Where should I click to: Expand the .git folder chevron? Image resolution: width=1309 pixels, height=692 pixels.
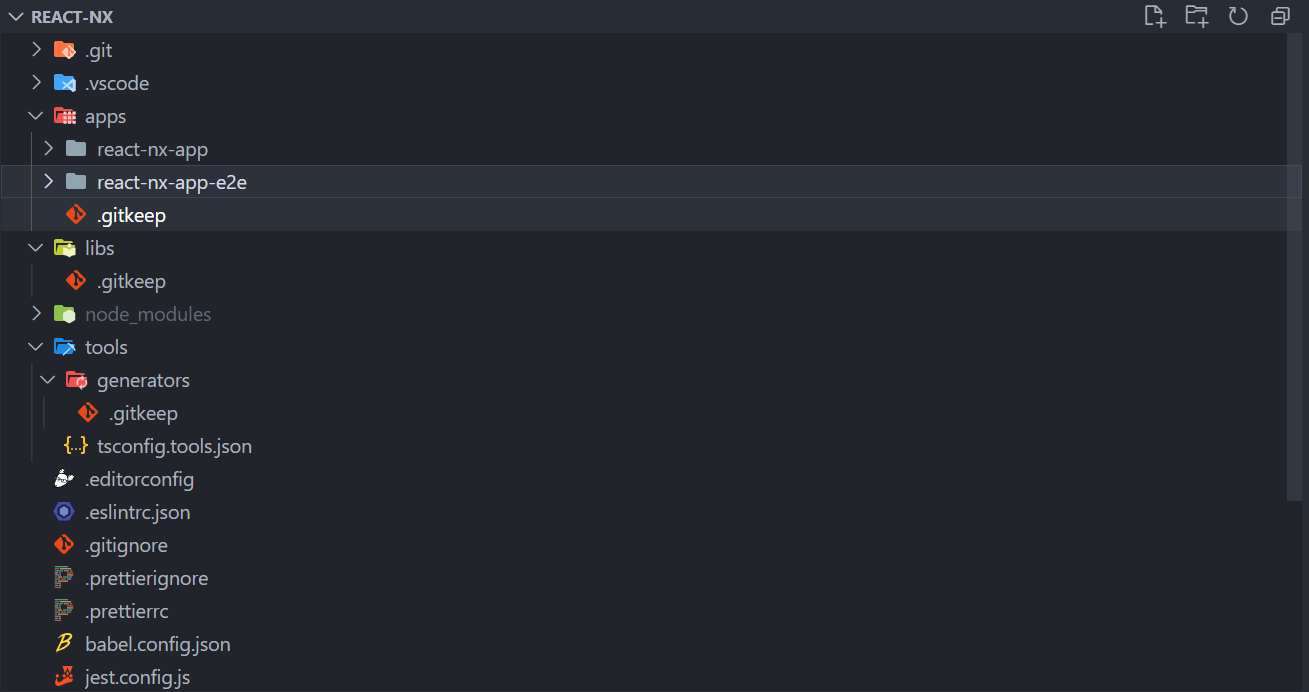(x=36, y=50)
